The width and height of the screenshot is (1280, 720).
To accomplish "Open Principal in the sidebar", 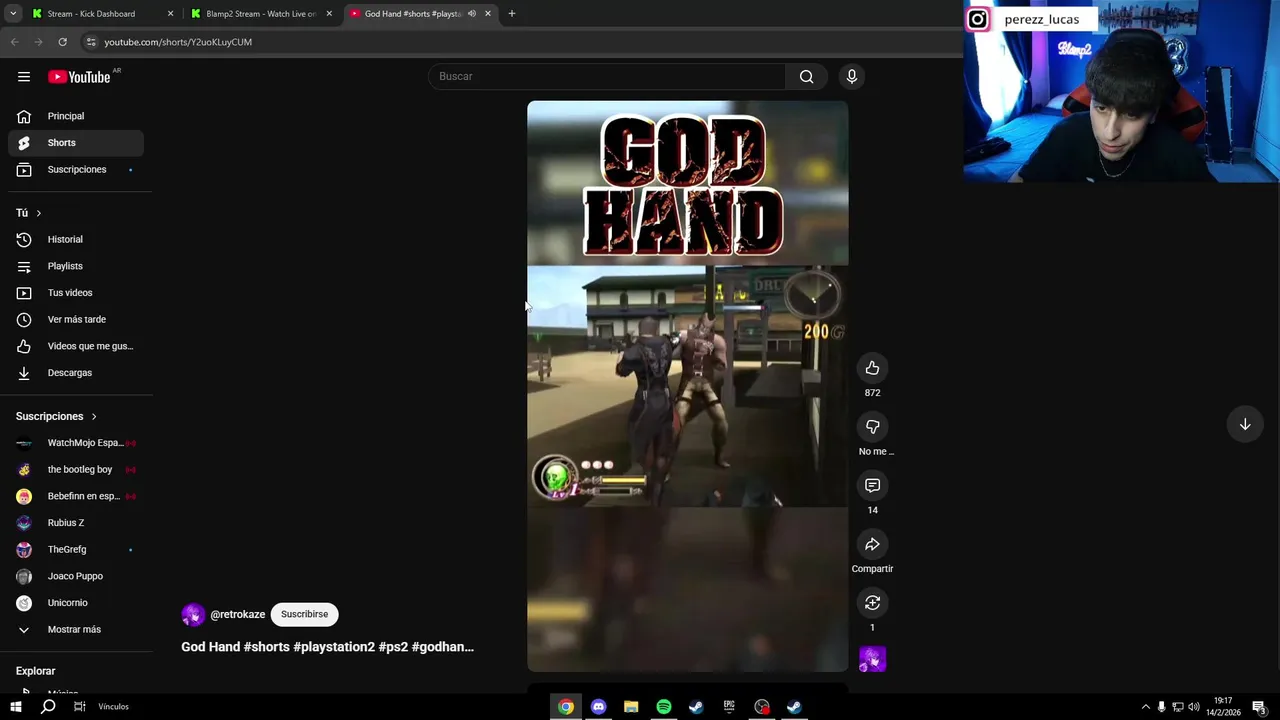I will click(x=76, y=116).
